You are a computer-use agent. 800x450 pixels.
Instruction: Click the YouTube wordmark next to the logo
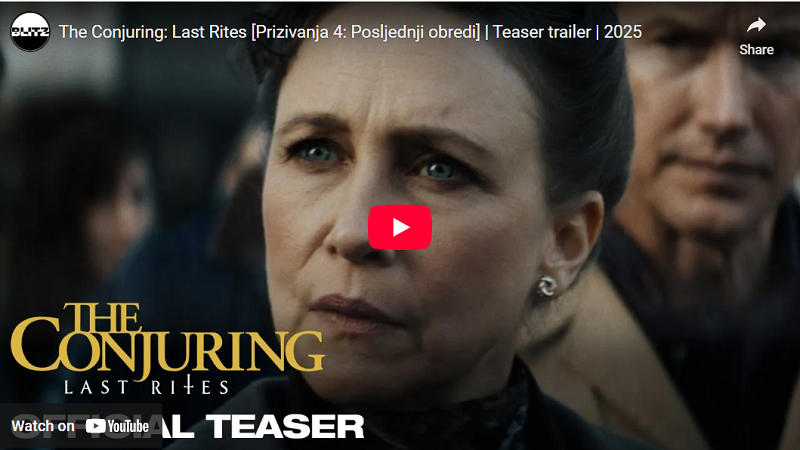coord(128,426)
